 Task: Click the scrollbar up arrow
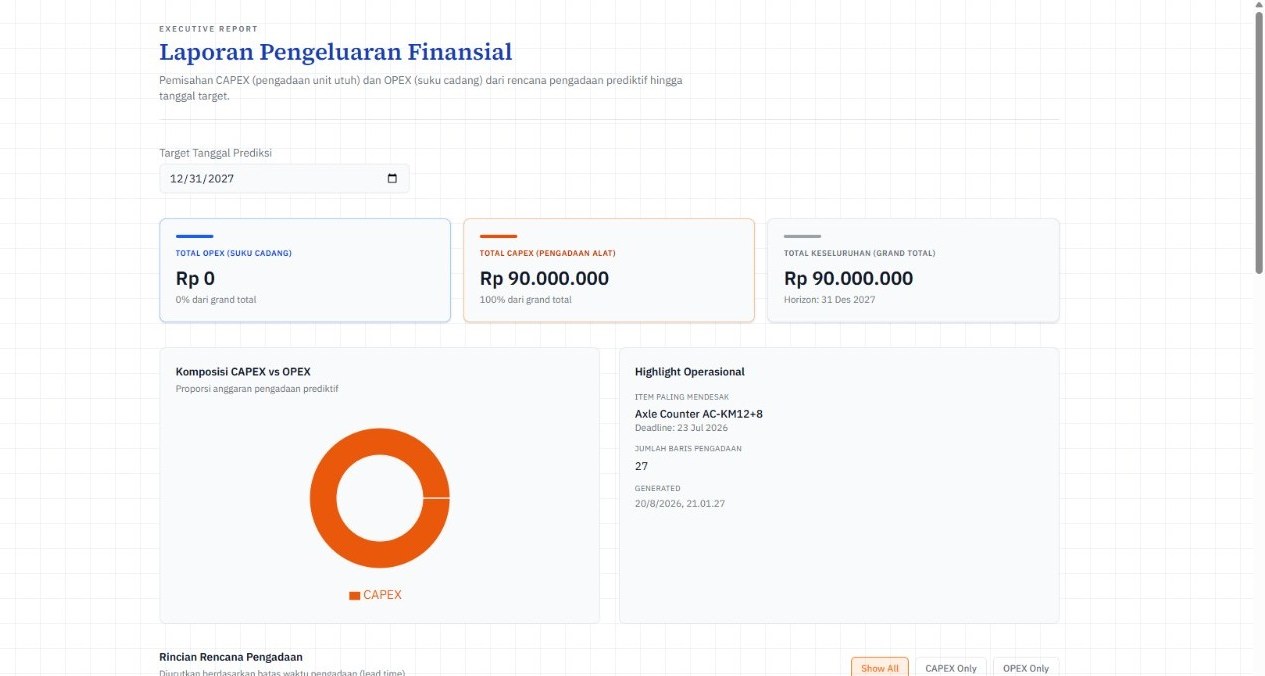pyautogui.click(x=1259, y=6)
